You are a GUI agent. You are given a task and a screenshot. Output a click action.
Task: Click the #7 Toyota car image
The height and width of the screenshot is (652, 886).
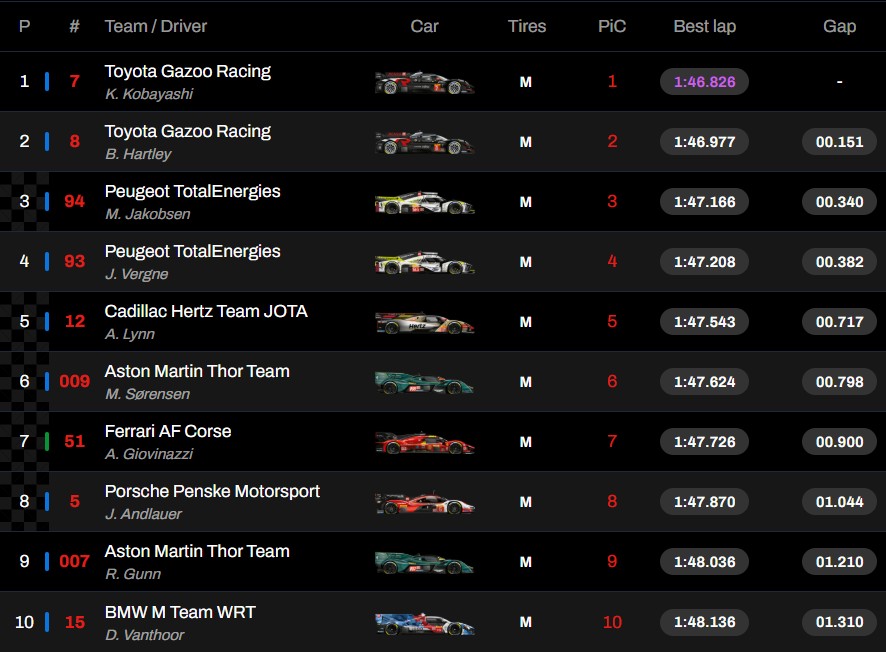pyautogui.click(x=424, y=83)
